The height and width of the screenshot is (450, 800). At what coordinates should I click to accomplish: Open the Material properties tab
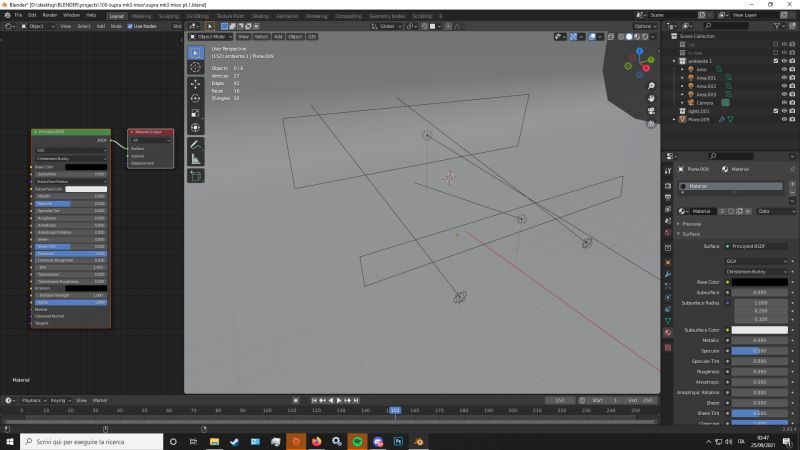point(668,333)
